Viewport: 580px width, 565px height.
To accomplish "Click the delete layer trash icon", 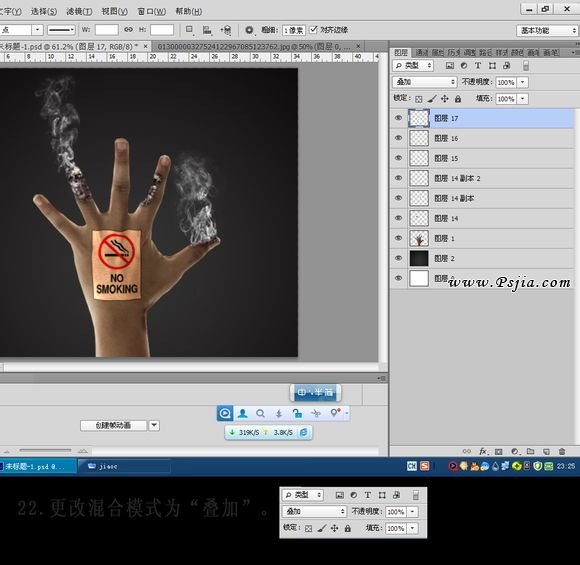I will pos(562,451).
